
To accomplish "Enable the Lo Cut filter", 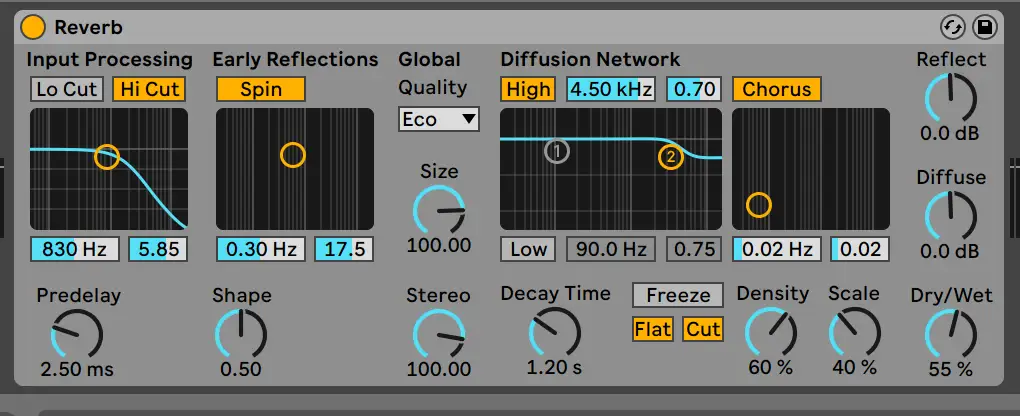I will point(67,89).
